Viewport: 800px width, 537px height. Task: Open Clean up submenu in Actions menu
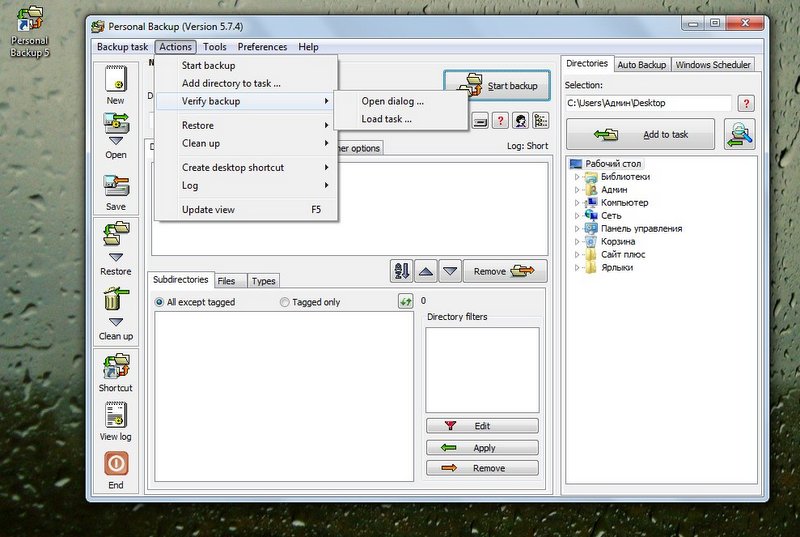click(x=246, y=143)
